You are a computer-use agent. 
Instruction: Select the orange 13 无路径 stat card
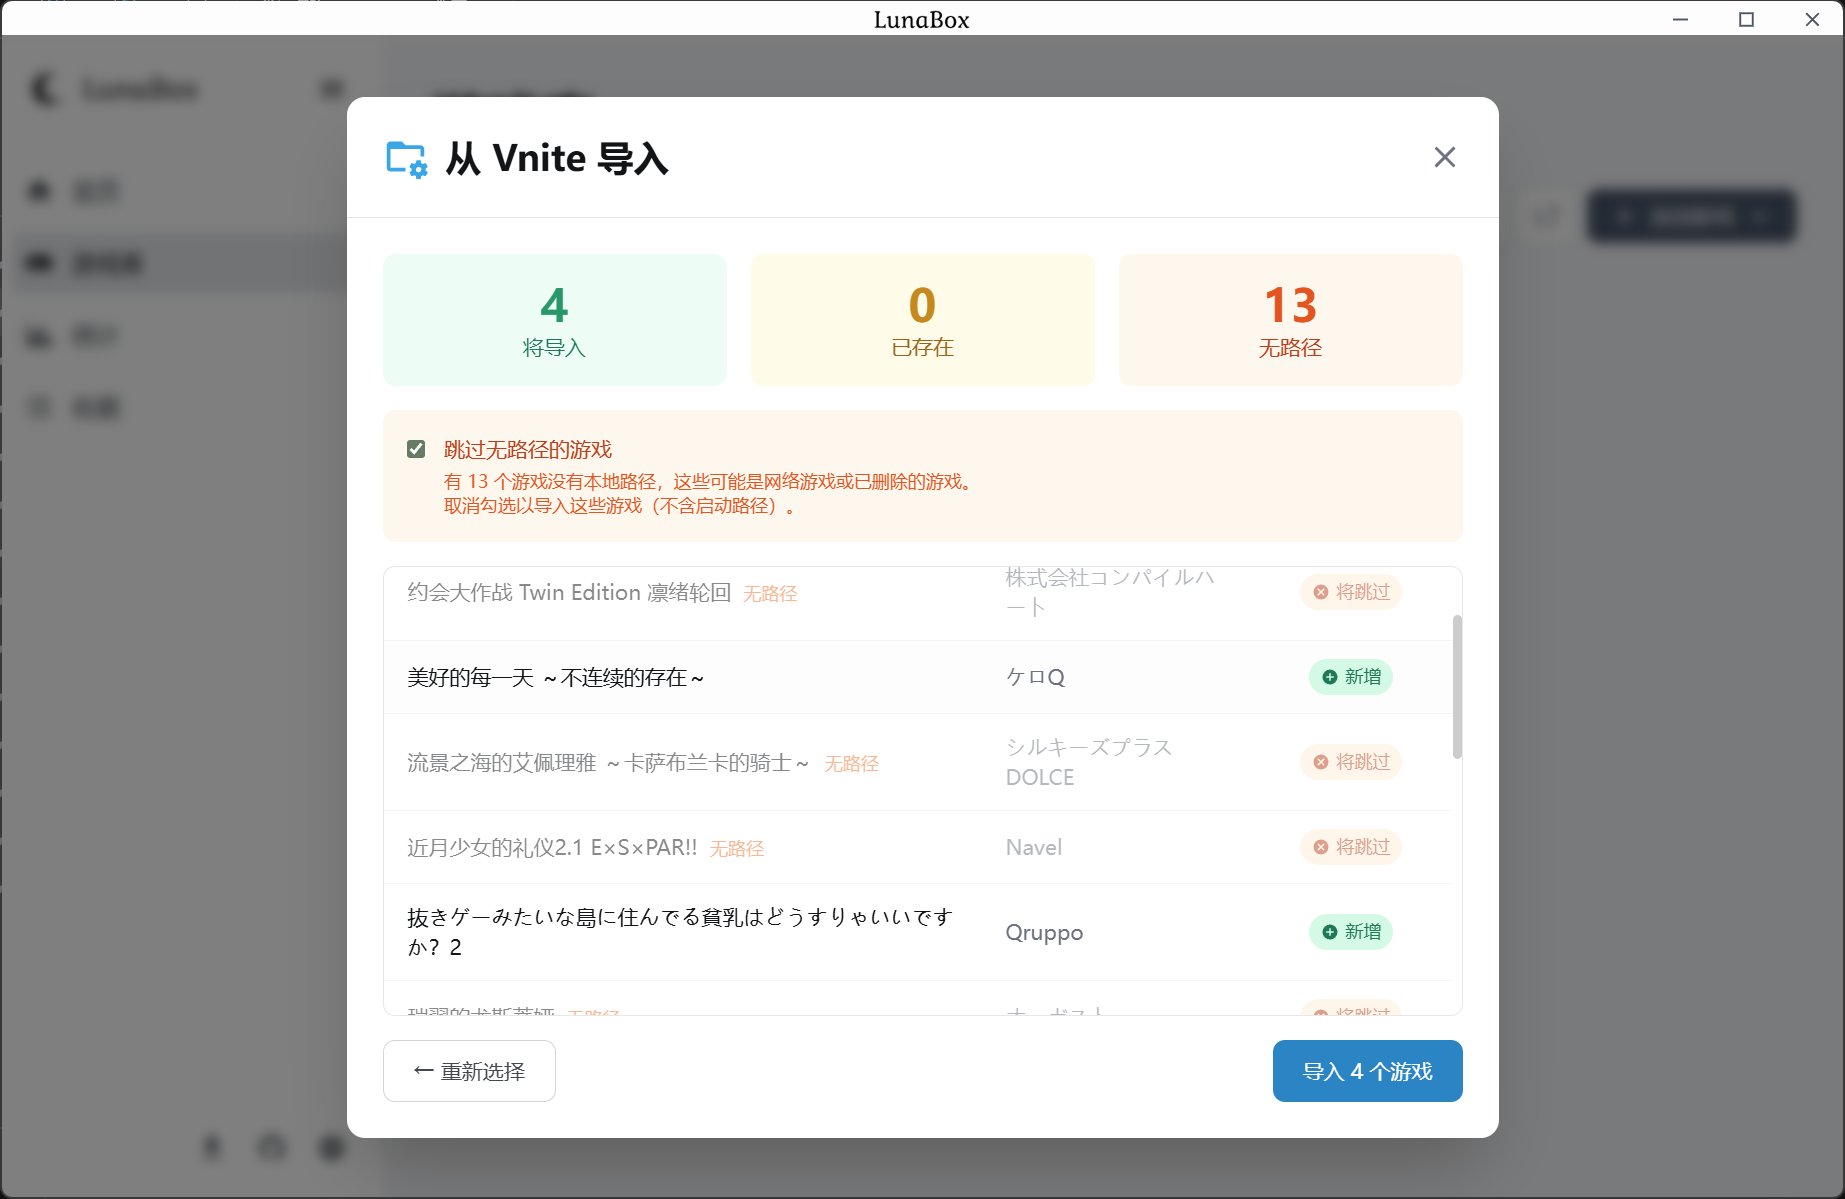(x=1290, y=320)
